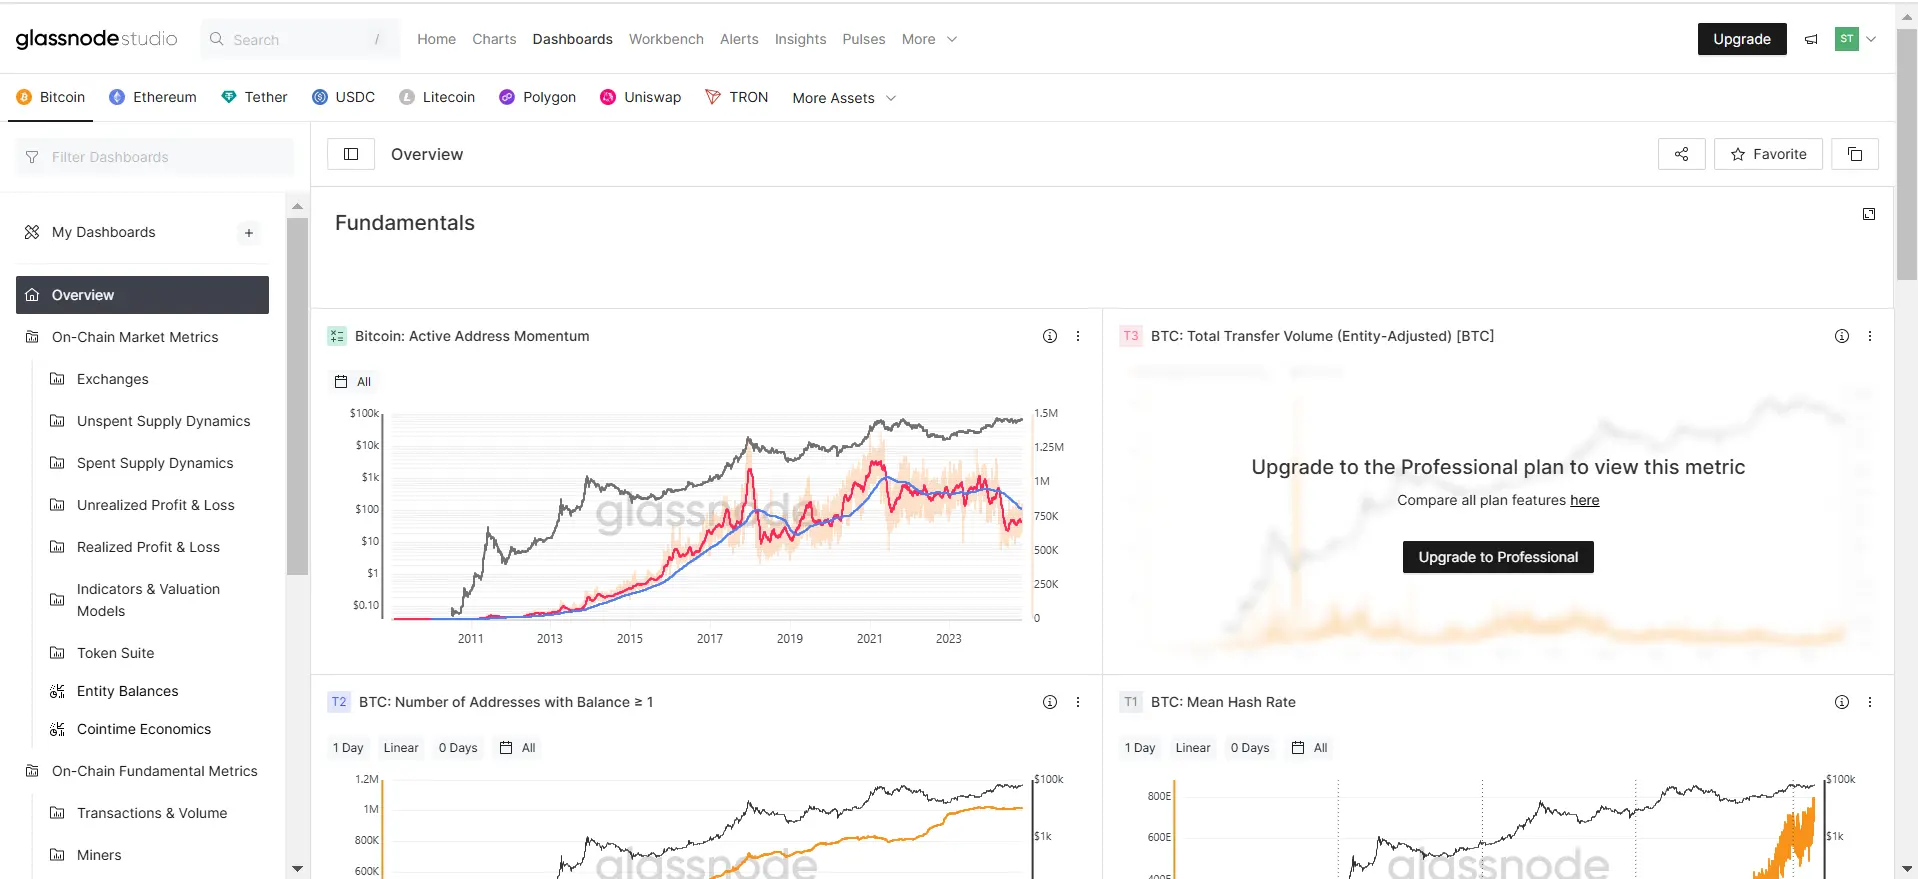This screenshot has width=1918, height=879.
Task: Open Cointime Economics dashboard
Action: [x=144, y=729]
